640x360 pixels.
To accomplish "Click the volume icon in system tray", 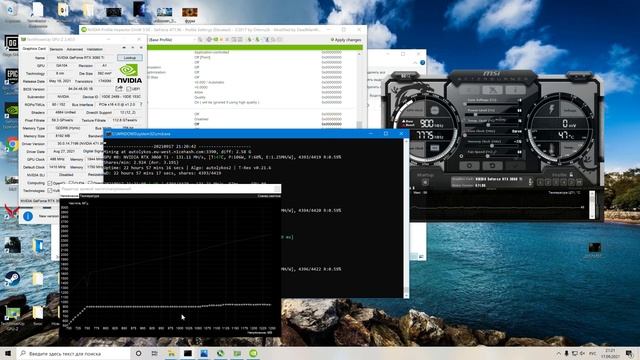I will [582, 353].
